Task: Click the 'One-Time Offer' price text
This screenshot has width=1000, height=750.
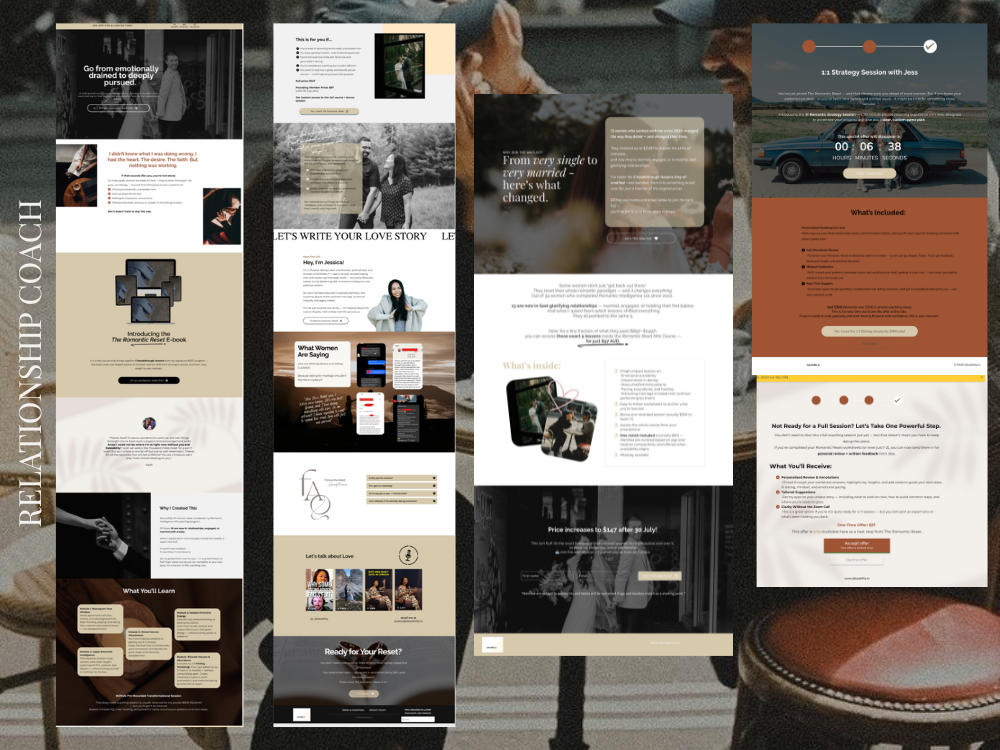Action: 857,525
